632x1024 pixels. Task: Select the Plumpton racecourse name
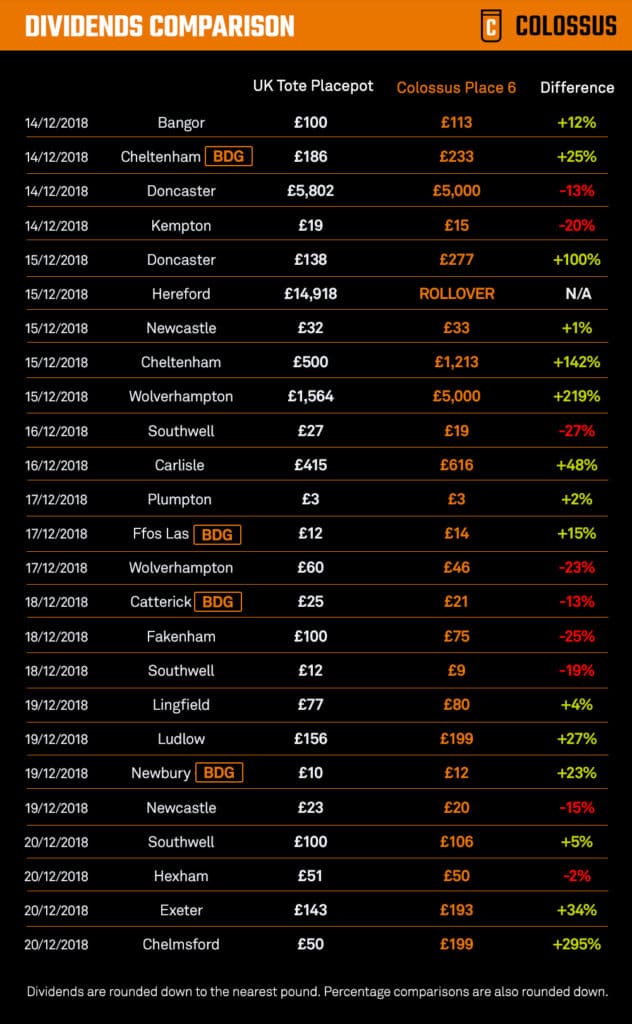pos(181,499)
